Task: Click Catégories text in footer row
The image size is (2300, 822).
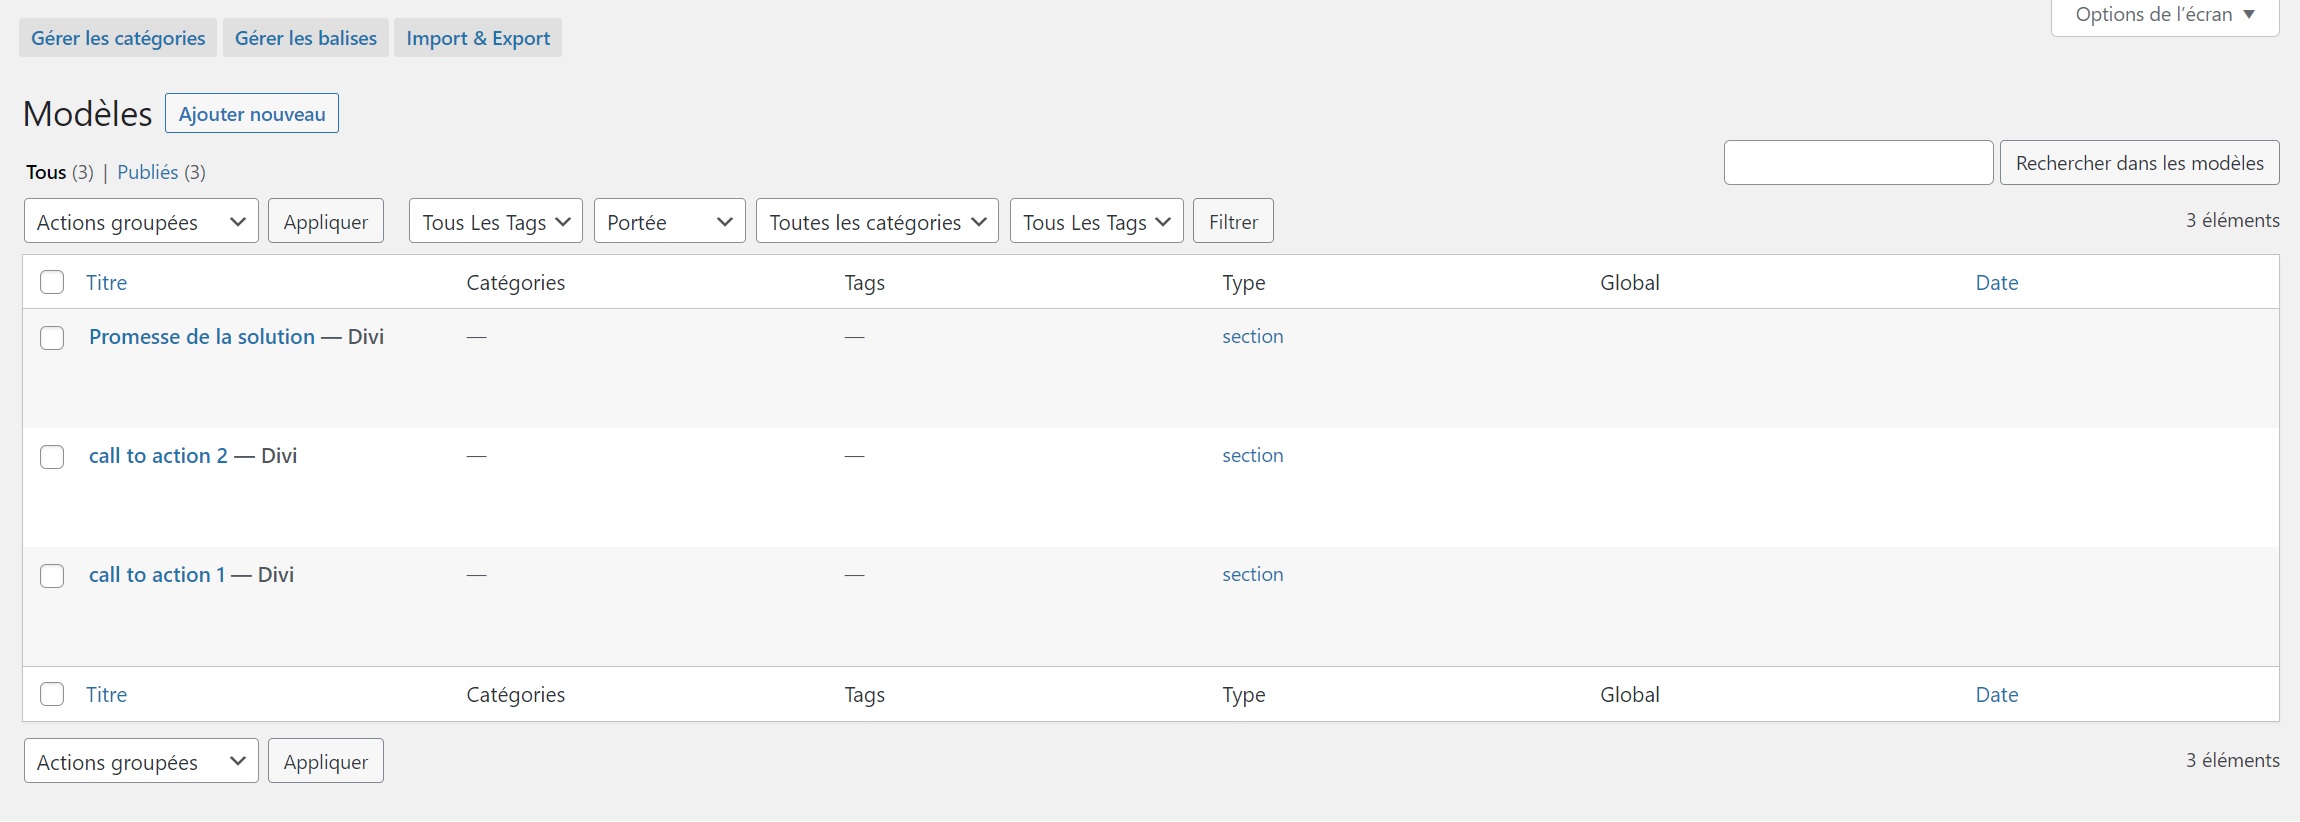Action: (516, 695)
